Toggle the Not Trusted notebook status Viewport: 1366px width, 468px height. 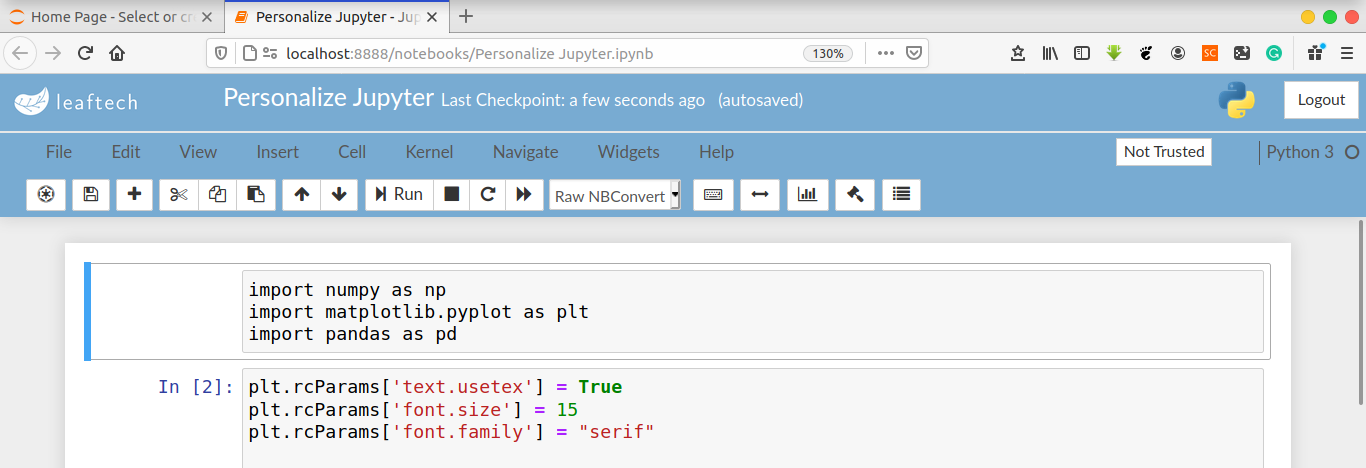(x=1163, y=152)
